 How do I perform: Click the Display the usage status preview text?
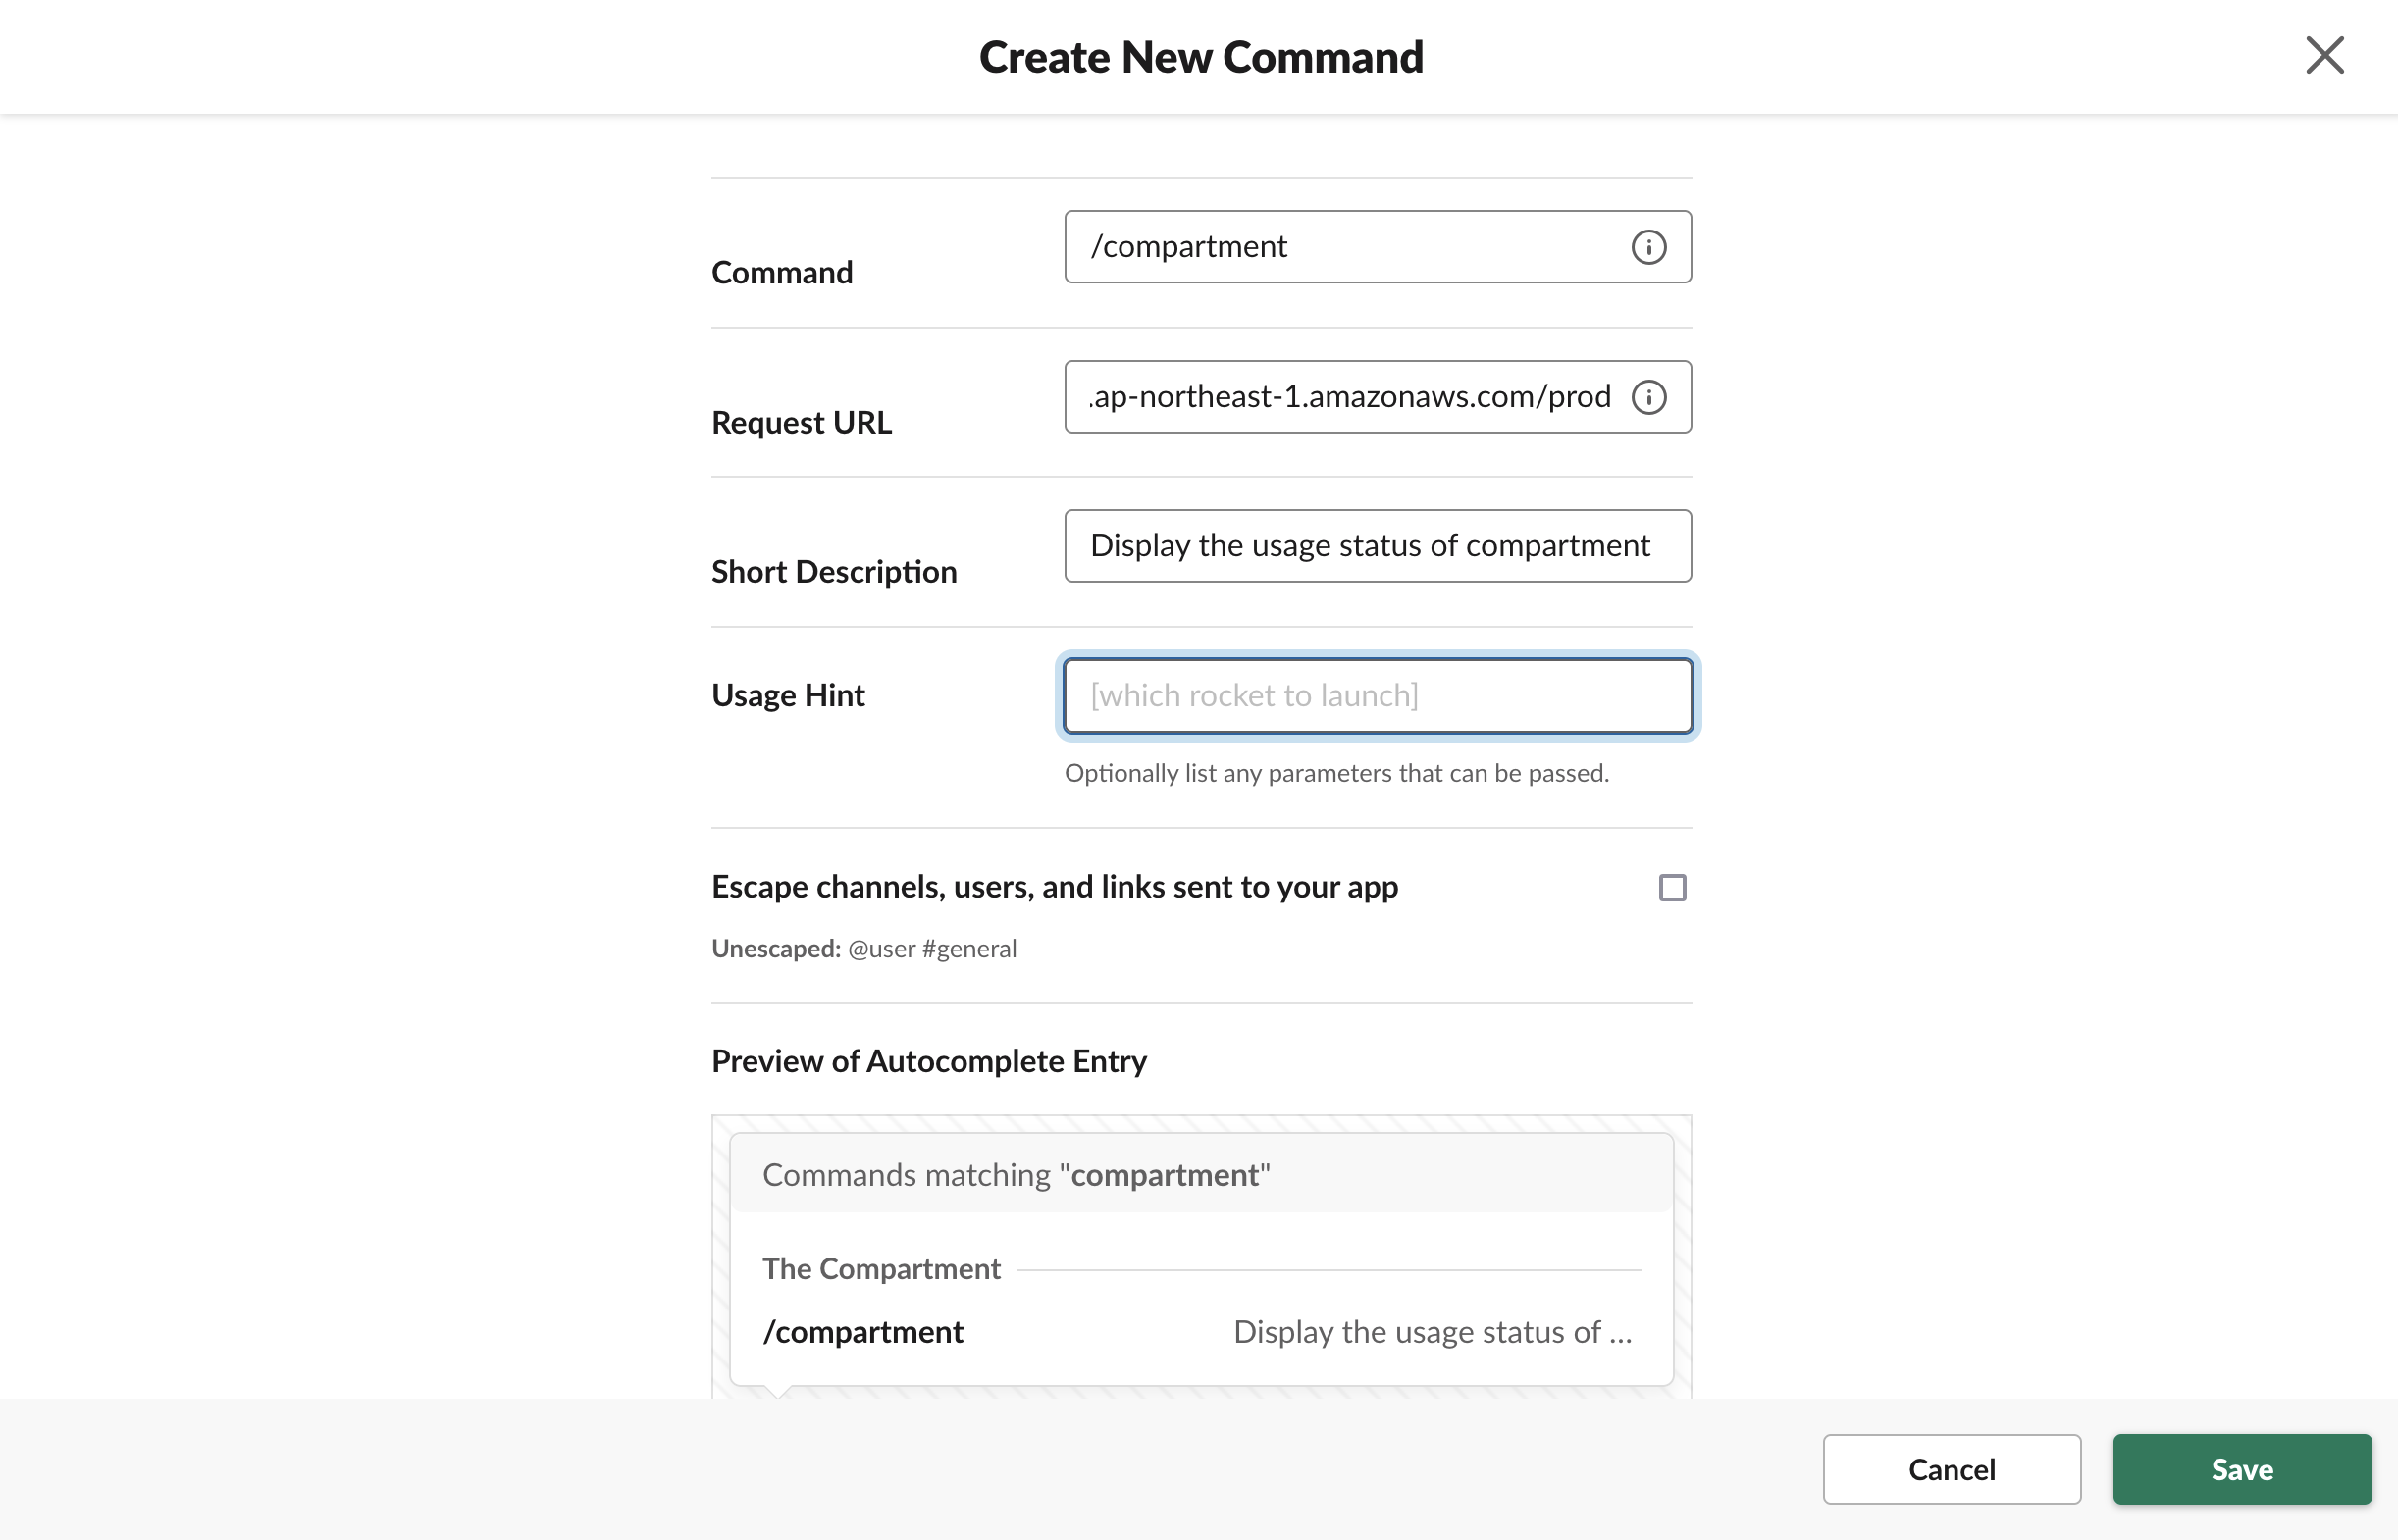(1432, 1331)
